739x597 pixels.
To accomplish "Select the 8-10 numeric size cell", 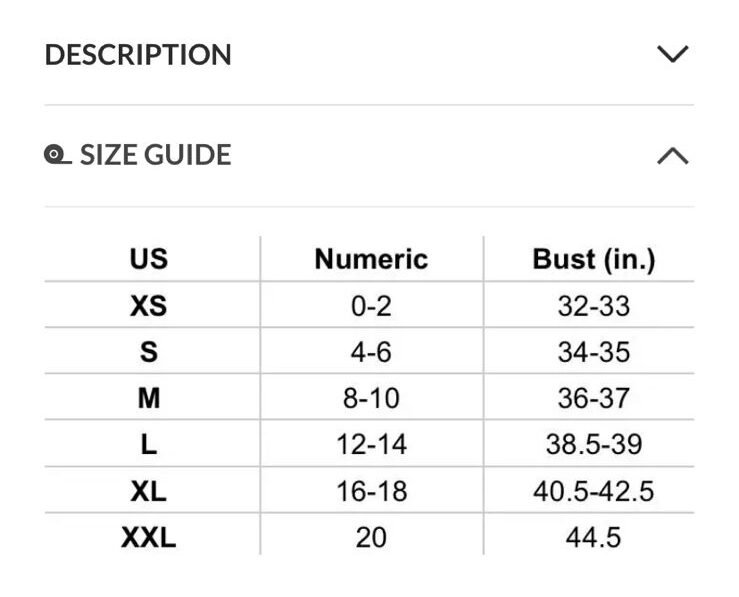I will tap(371, 398).
